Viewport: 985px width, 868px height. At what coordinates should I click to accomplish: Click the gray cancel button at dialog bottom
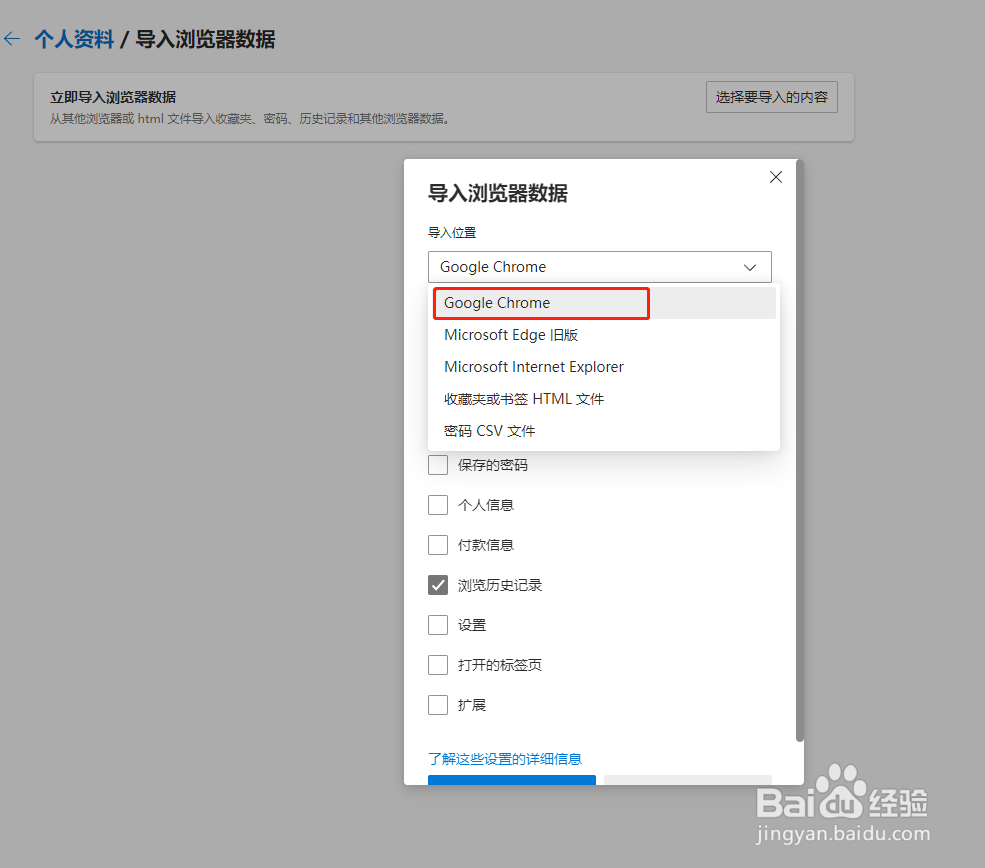point(688,780)
